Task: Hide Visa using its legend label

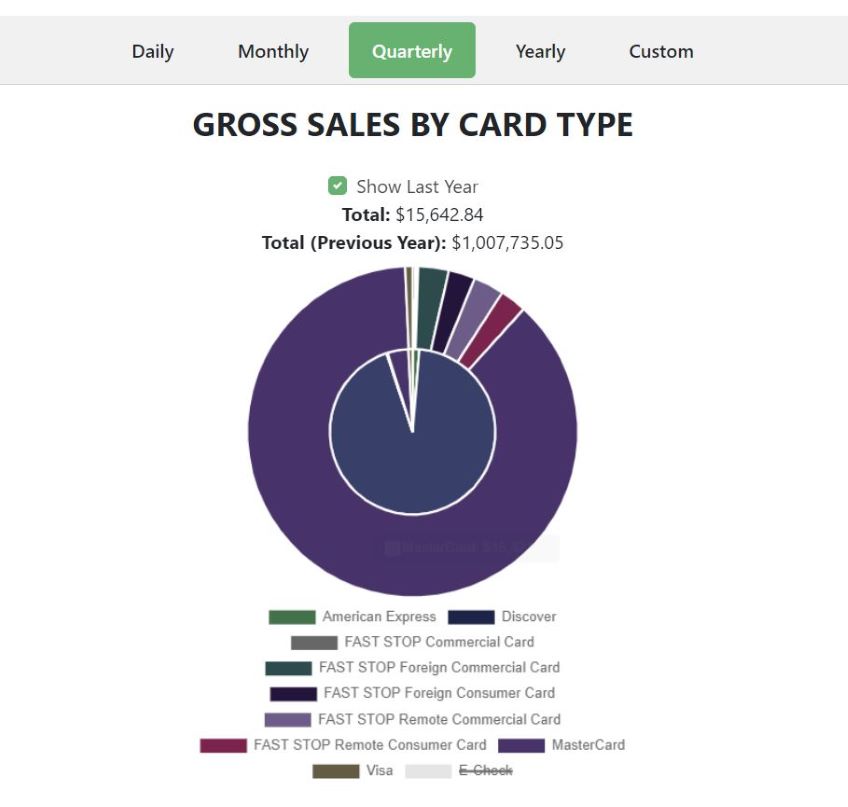Action: pyautogui.click(x=379, y=771)
